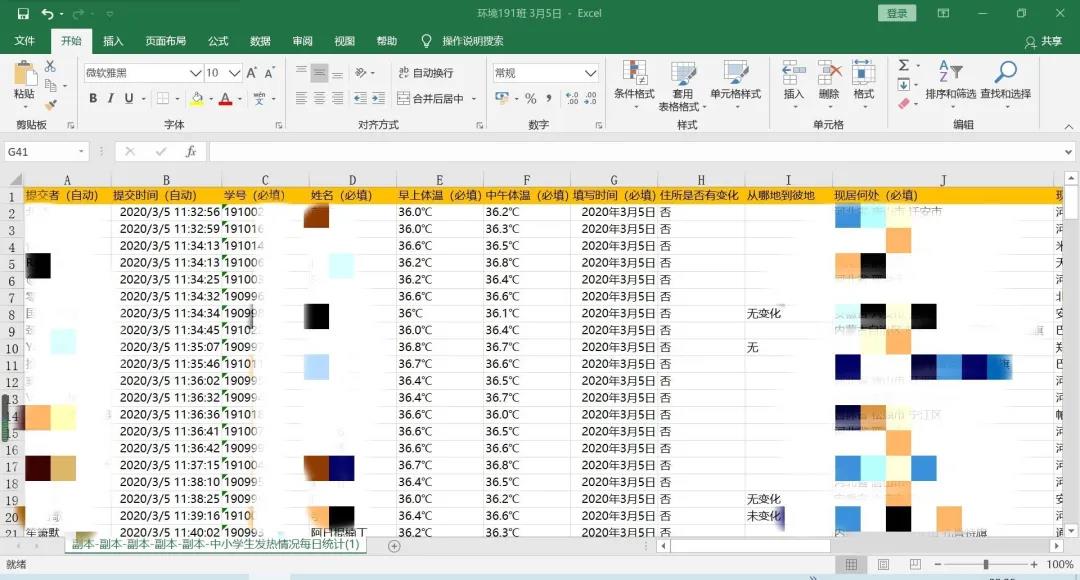Toggle Italic formatting

coord(111,99)
